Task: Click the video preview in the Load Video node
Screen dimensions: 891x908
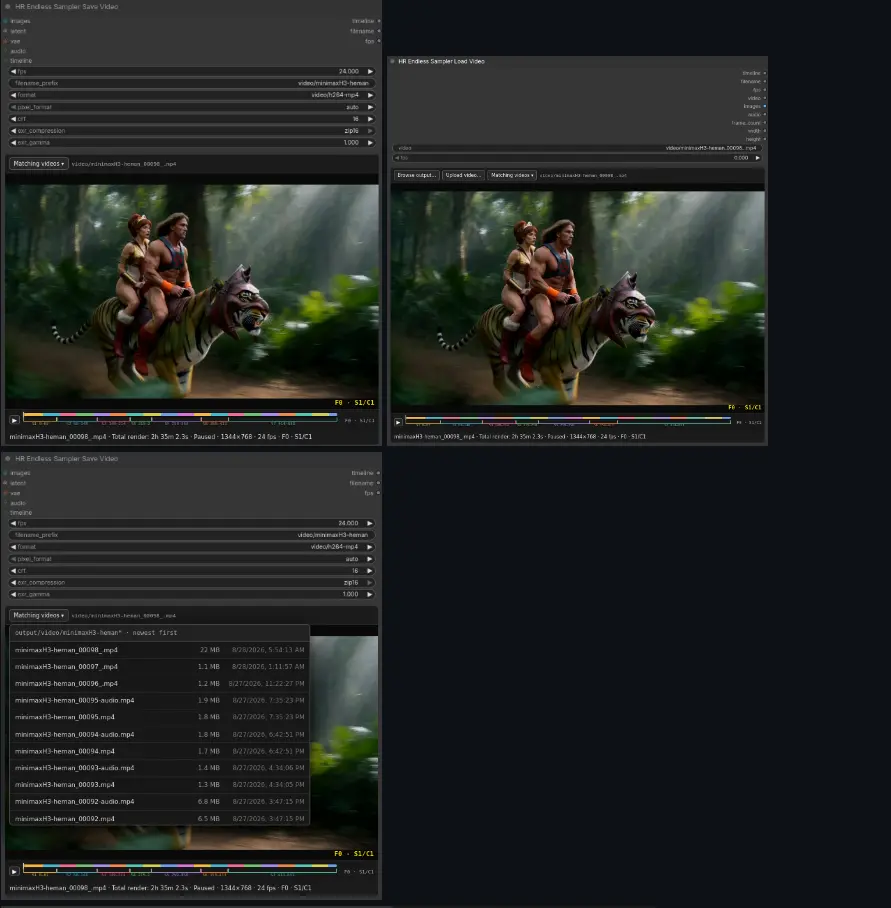Action: [578, 298]
